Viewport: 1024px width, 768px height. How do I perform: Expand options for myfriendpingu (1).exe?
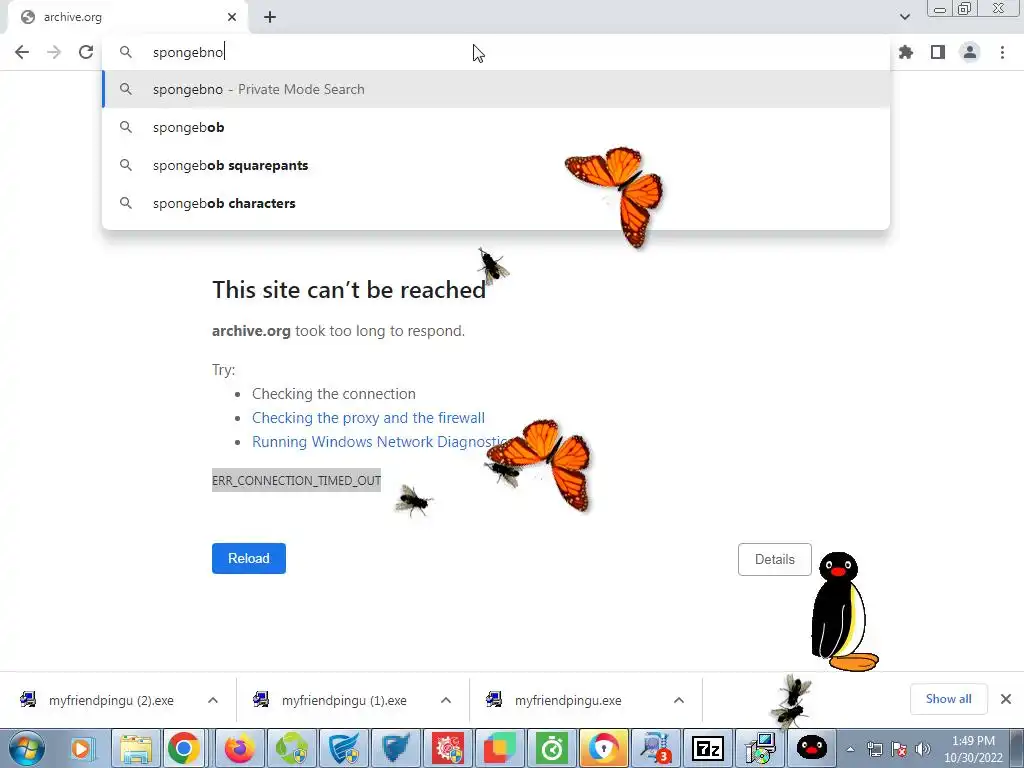[446, 700]
